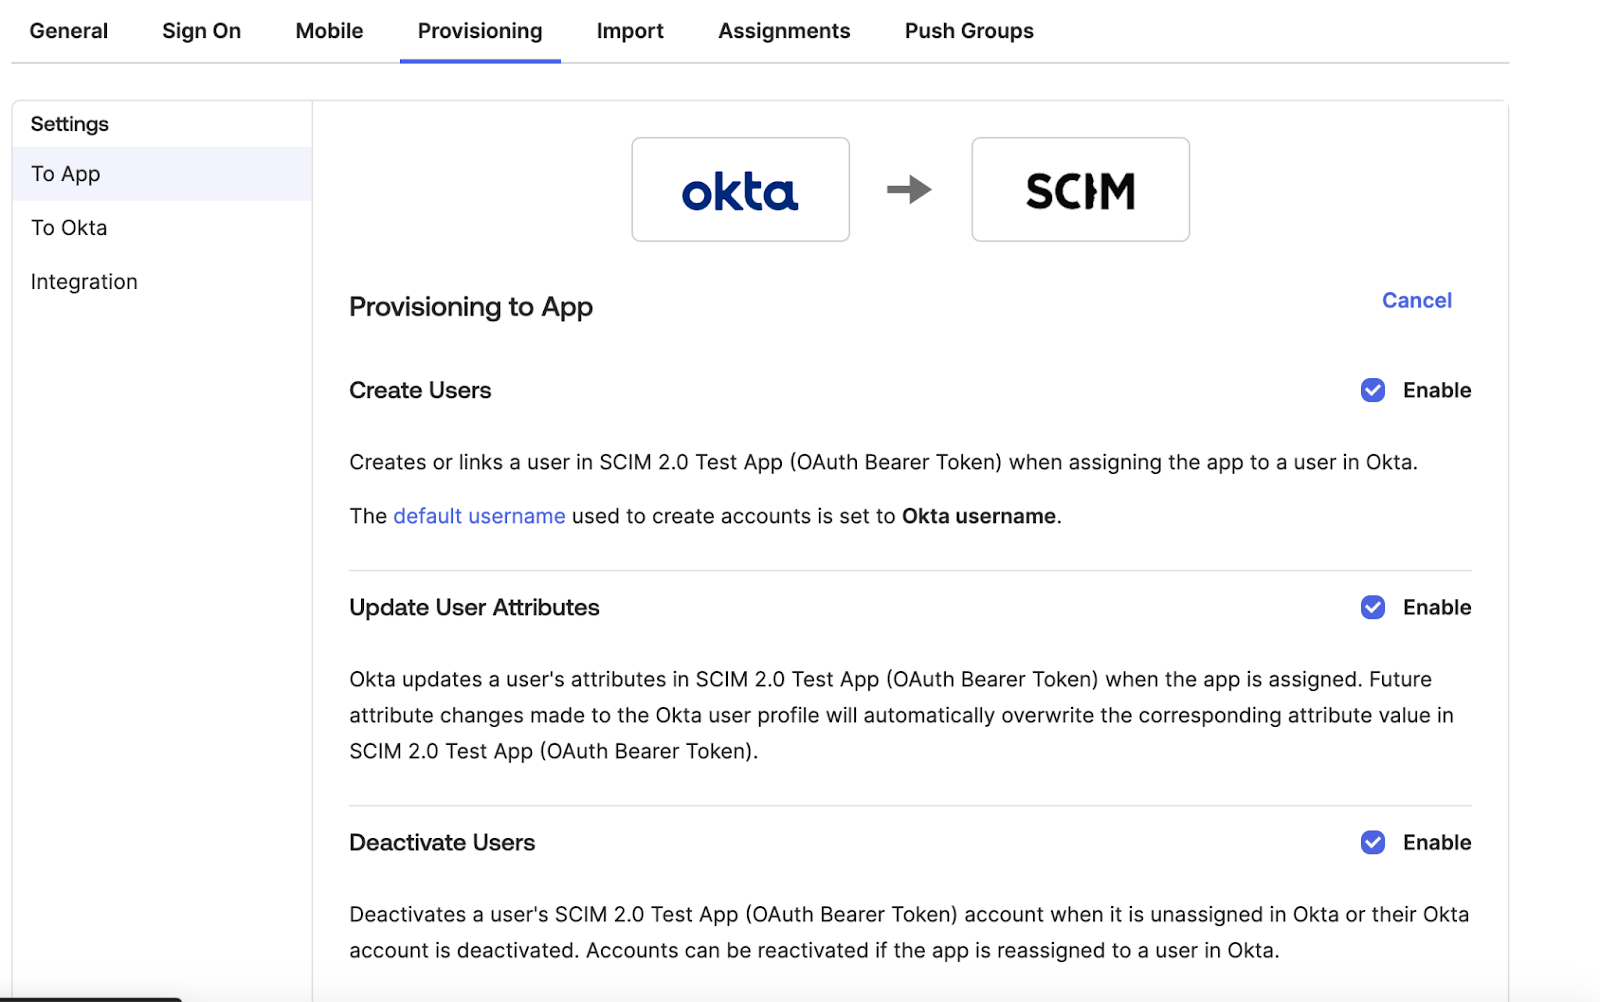
Task: Click the arrow between okta and SCIM
Action: (910, 189)
